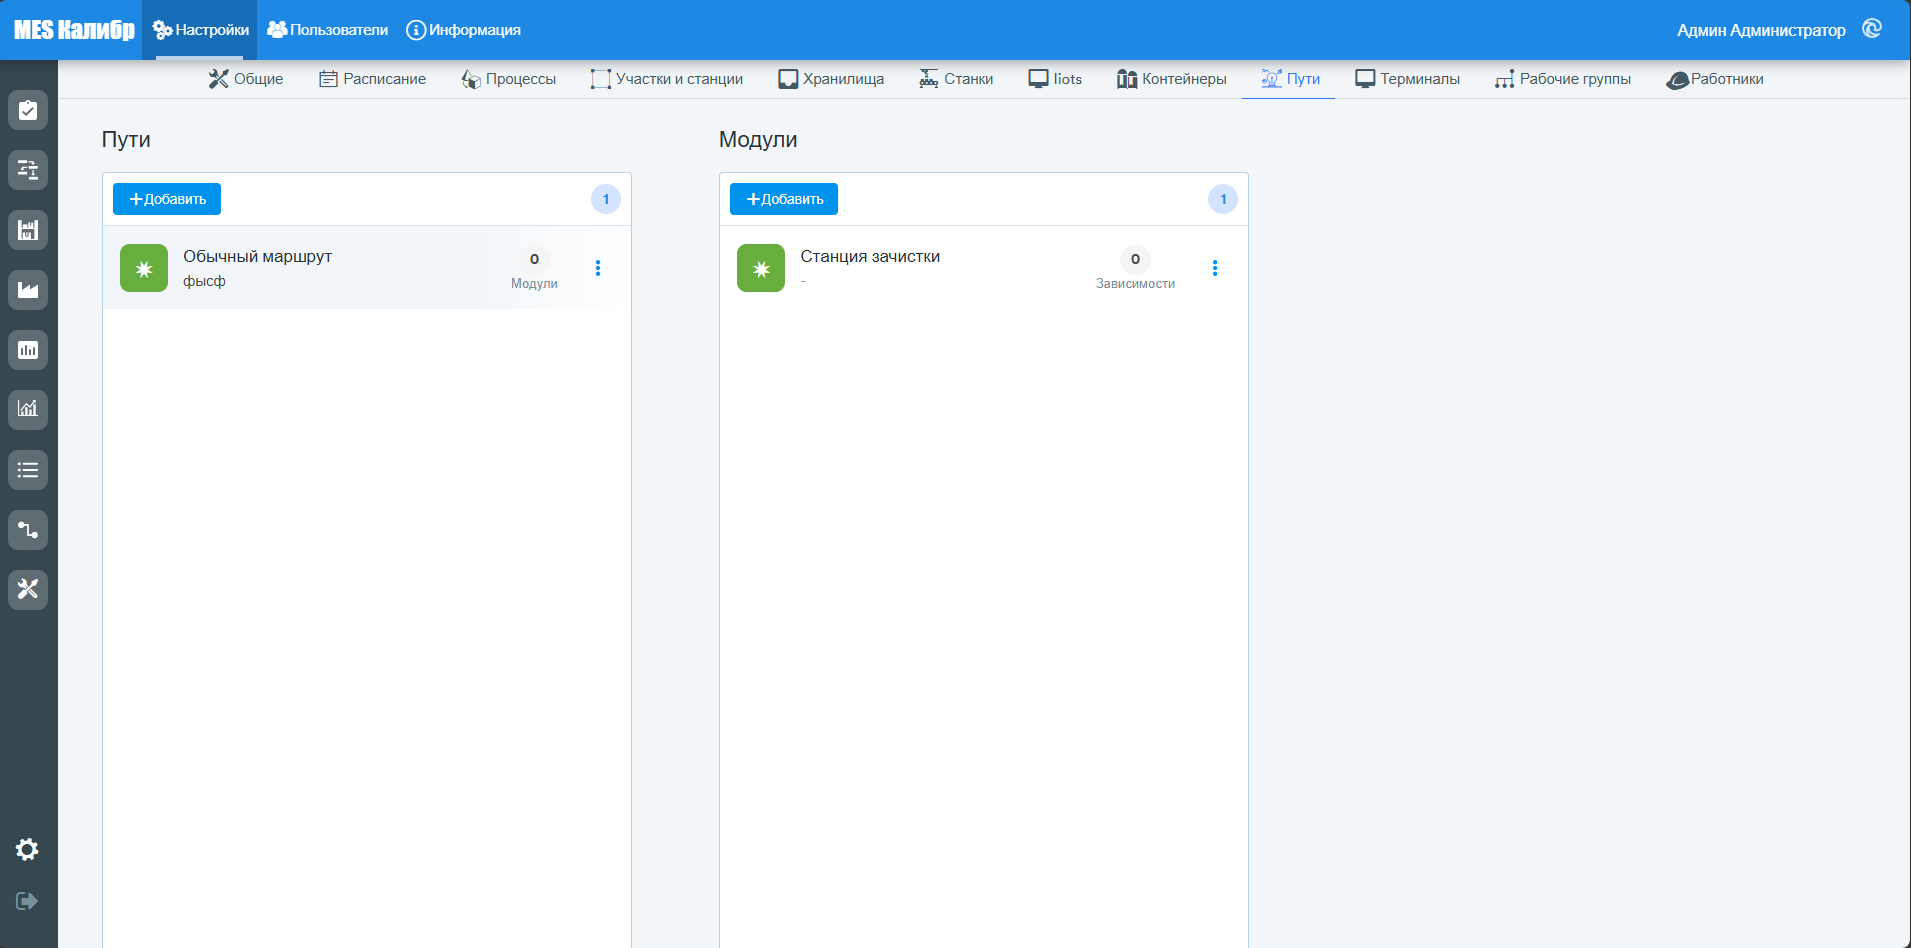Viewport: 1911px width, 948px height.
Task: Click the gear settings icon in sidebar
Action: click(x=27, y=849)
